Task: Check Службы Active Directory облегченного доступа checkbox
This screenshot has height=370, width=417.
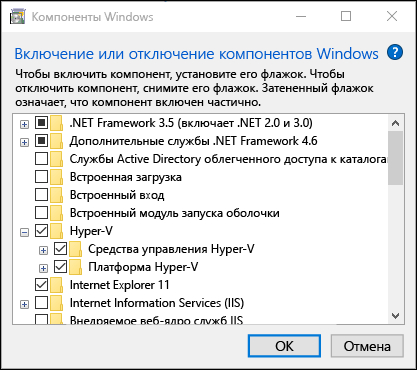Action: point(41,159)
